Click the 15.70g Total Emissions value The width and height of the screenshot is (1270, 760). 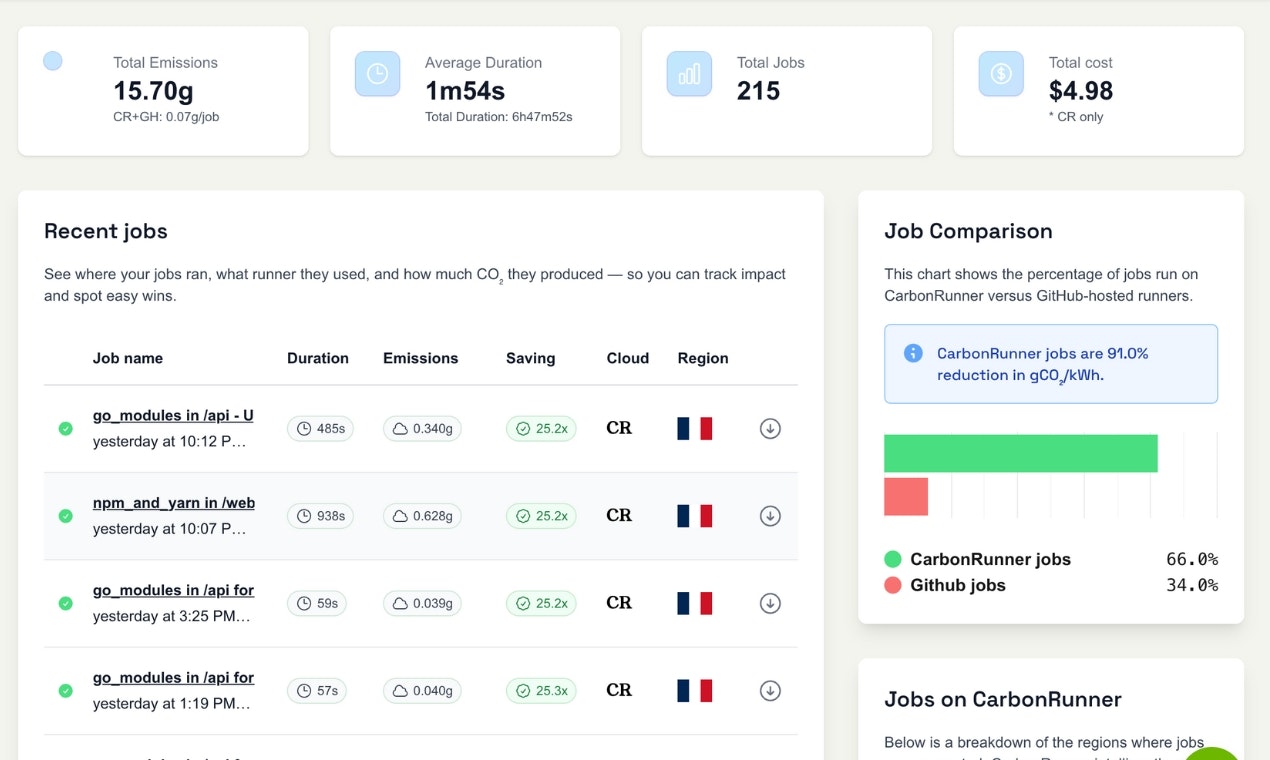[153, 91]
